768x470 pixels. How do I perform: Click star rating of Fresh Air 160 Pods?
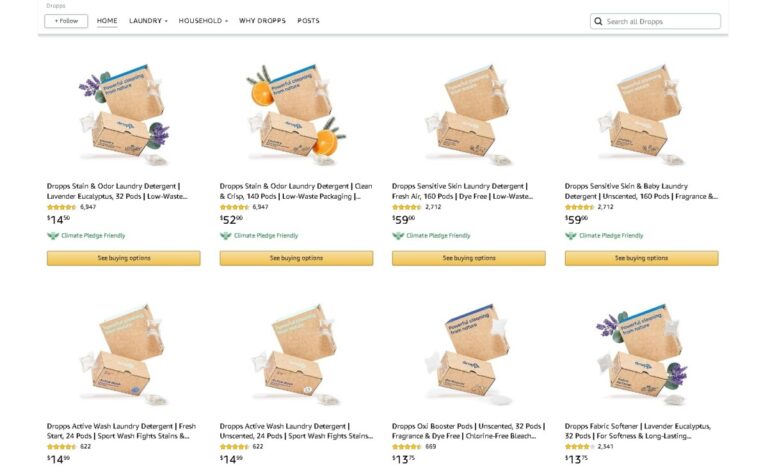(407, 207)
